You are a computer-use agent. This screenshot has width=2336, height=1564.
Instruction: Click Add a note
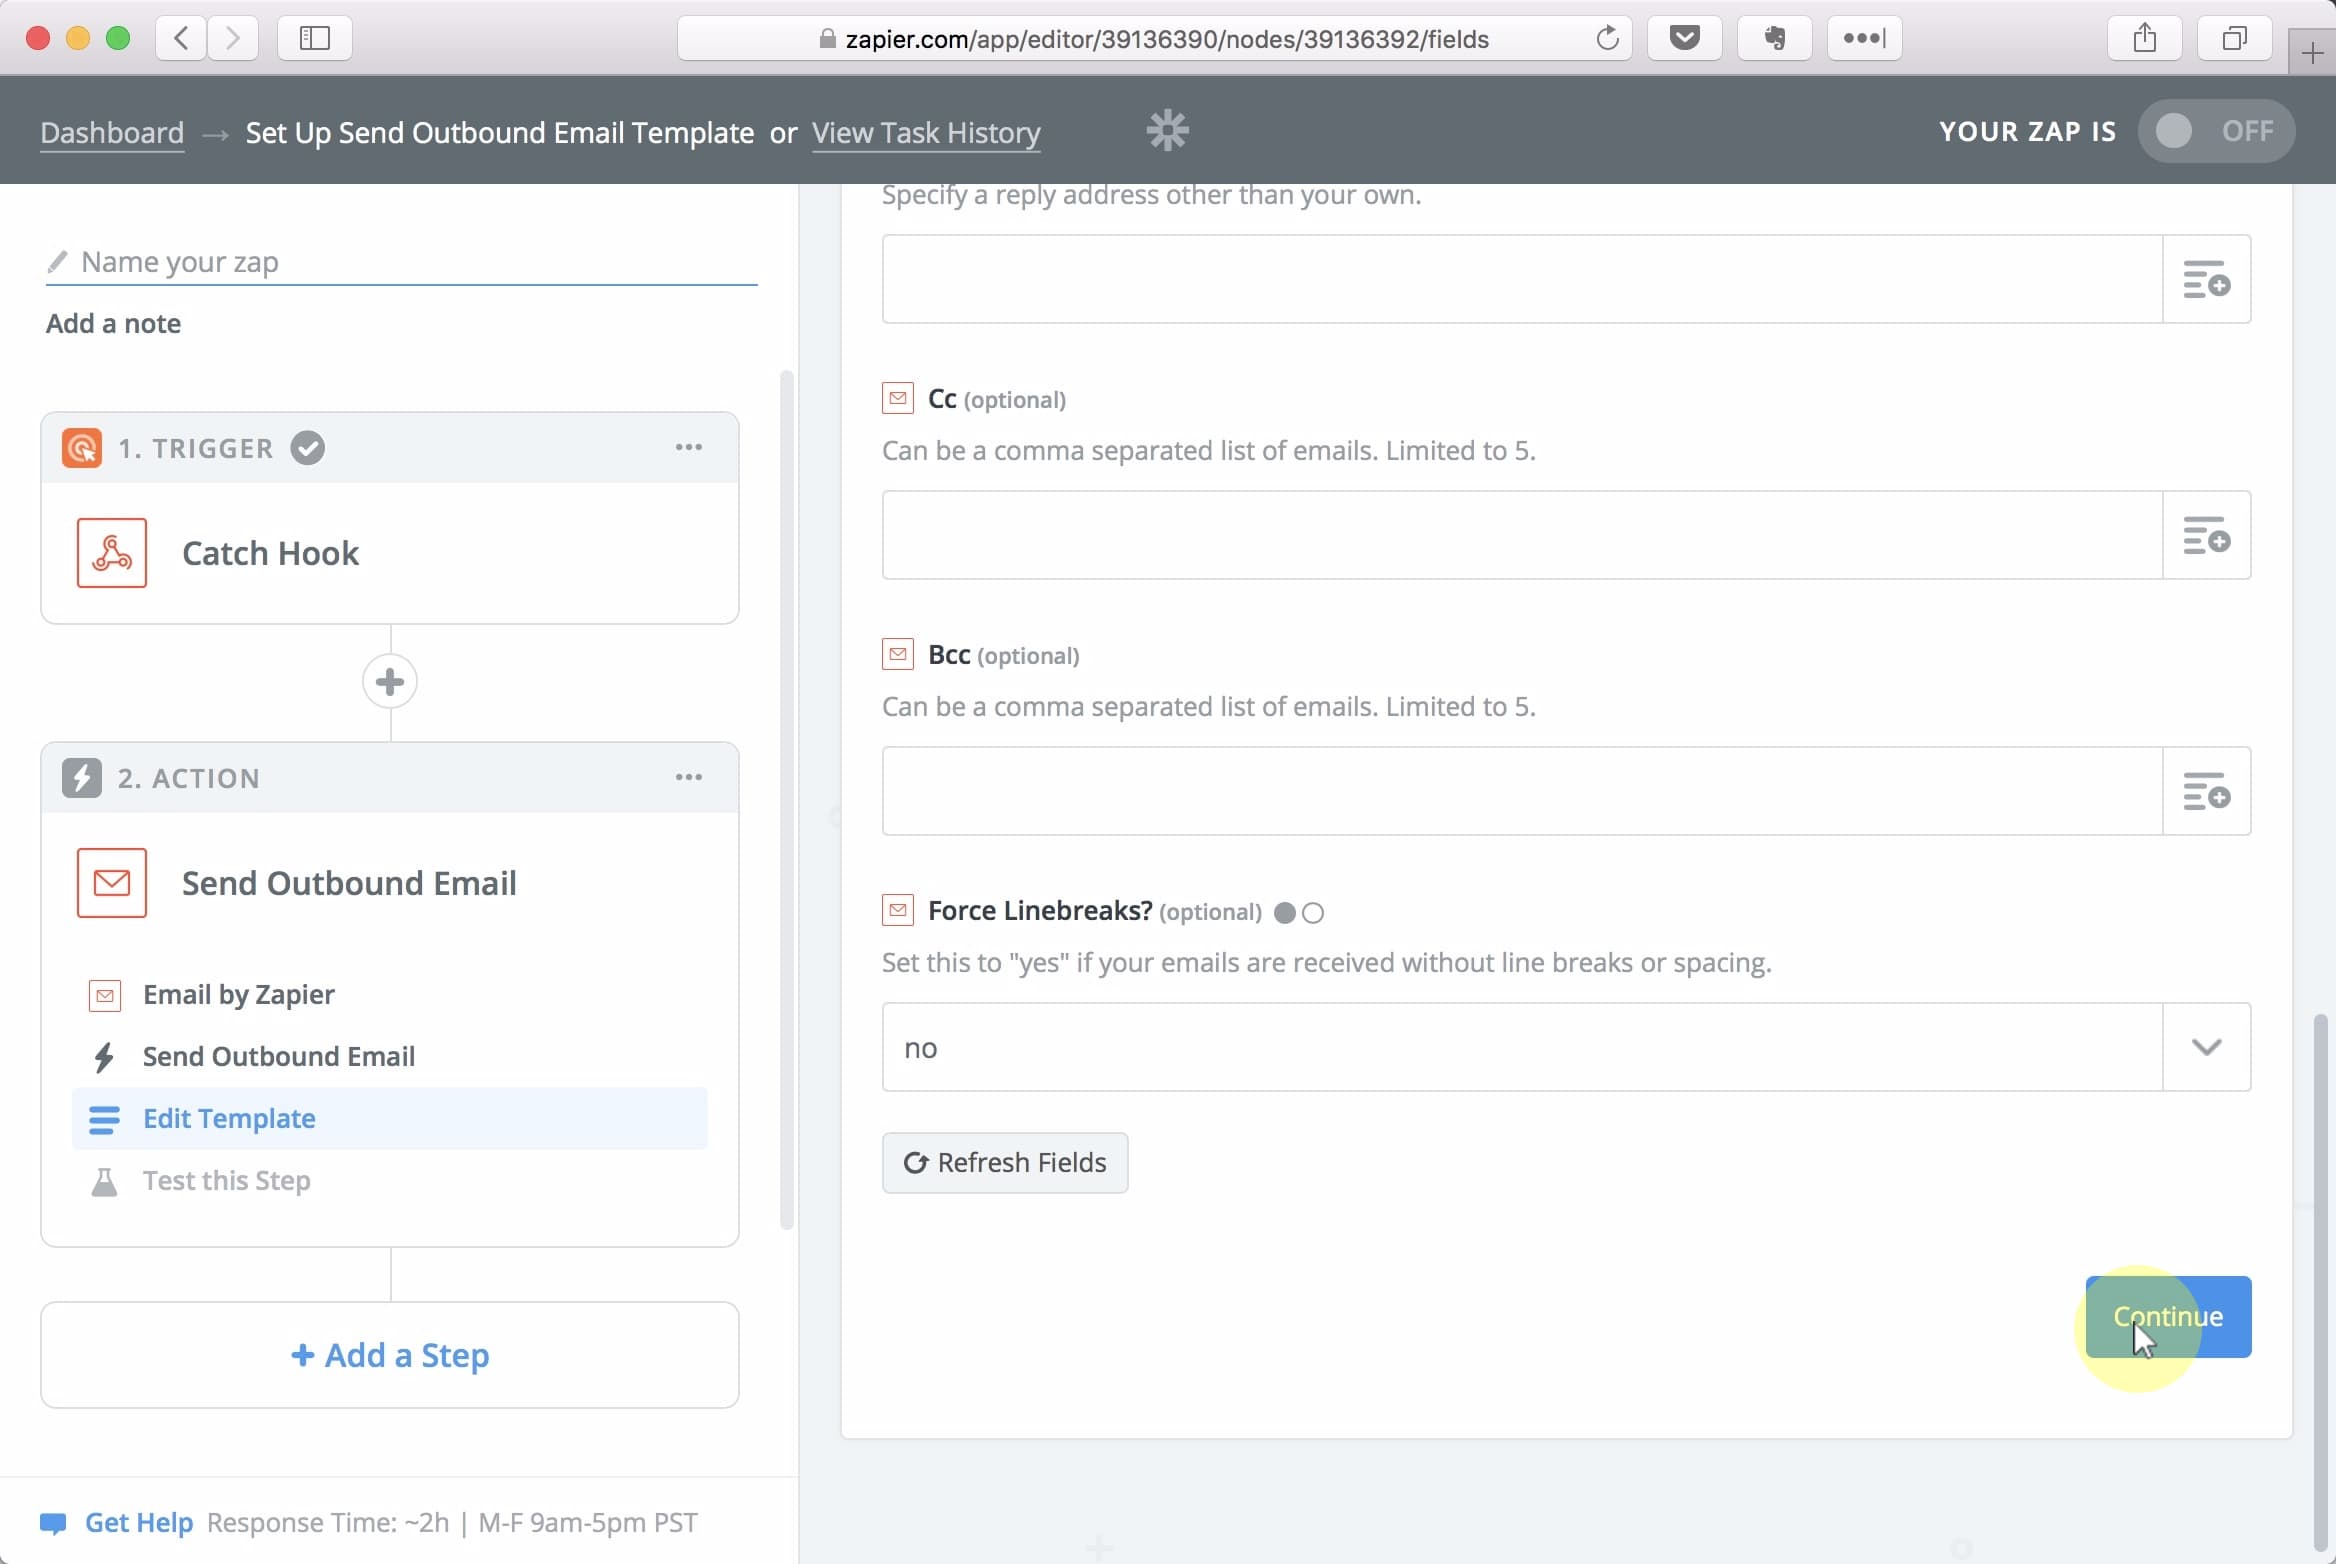(113, 324)
